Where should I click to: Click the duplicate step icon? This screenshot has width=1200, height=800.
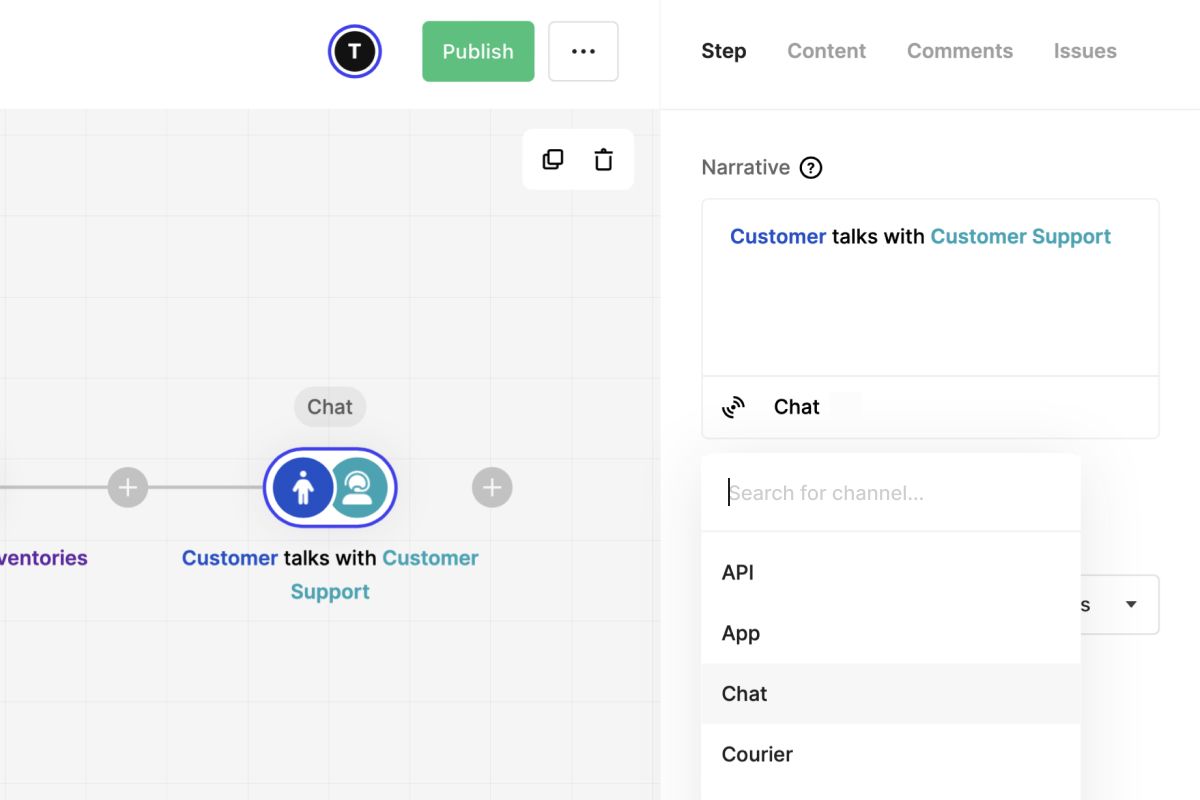[553, 159]
